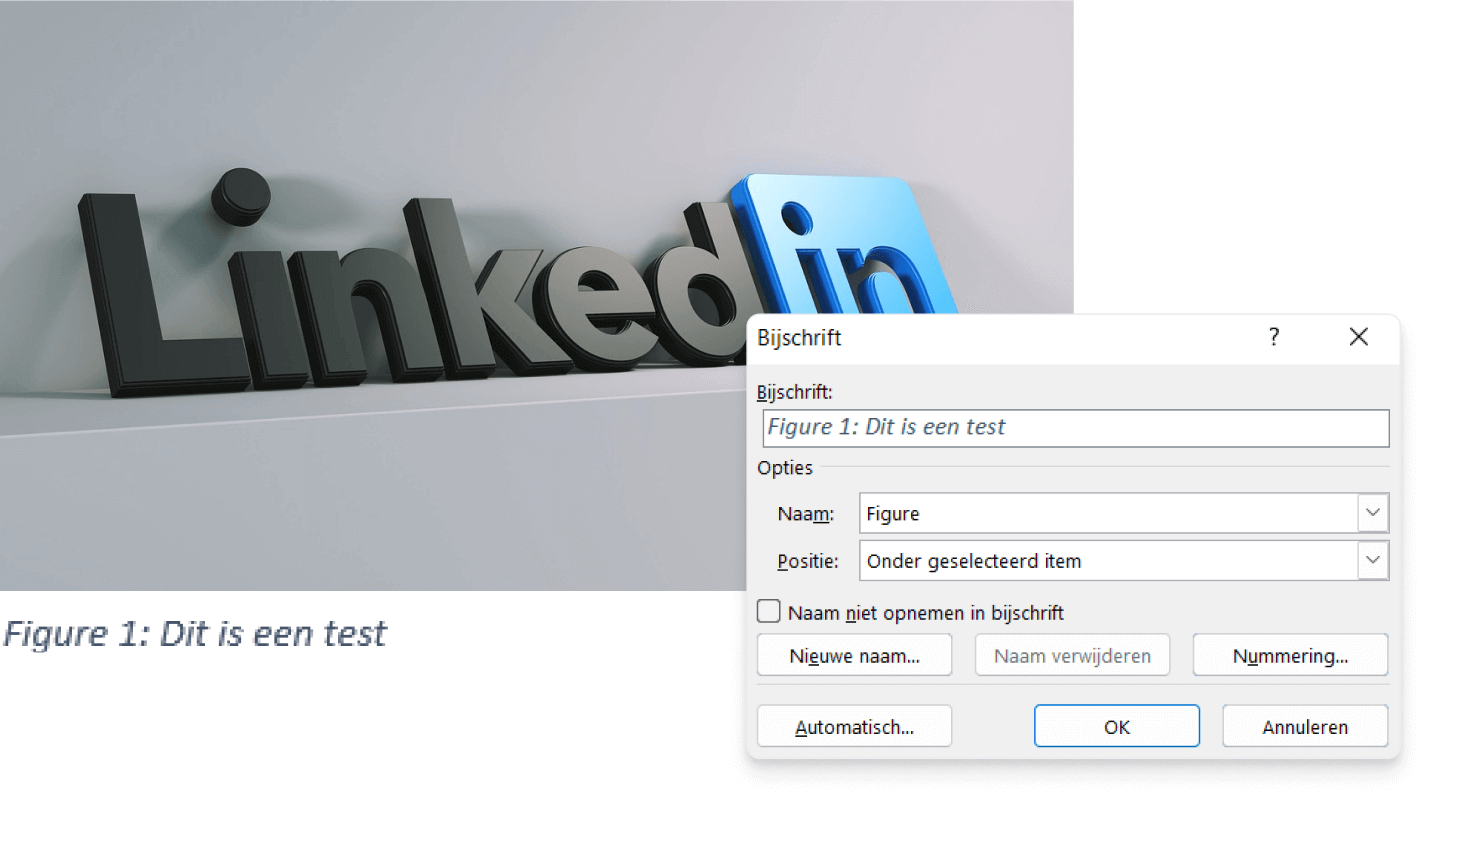This screenshot has width=1474, height=856.
Task: Confirm with the OK button
Action: [x=1117, y=727]
